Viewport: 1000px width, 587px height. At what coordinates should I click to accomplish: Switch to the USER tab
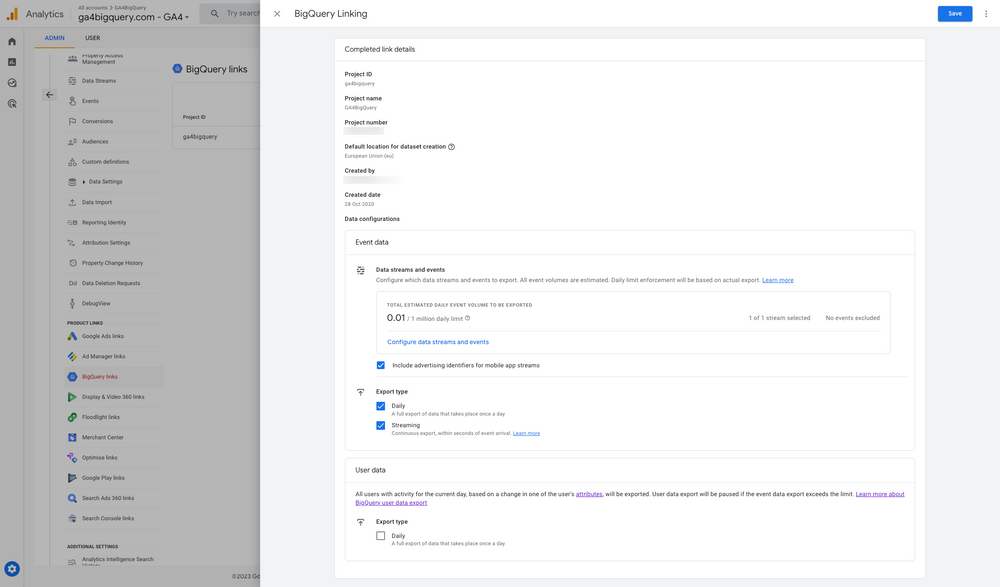pyautogui.click(x=93, y=37)
